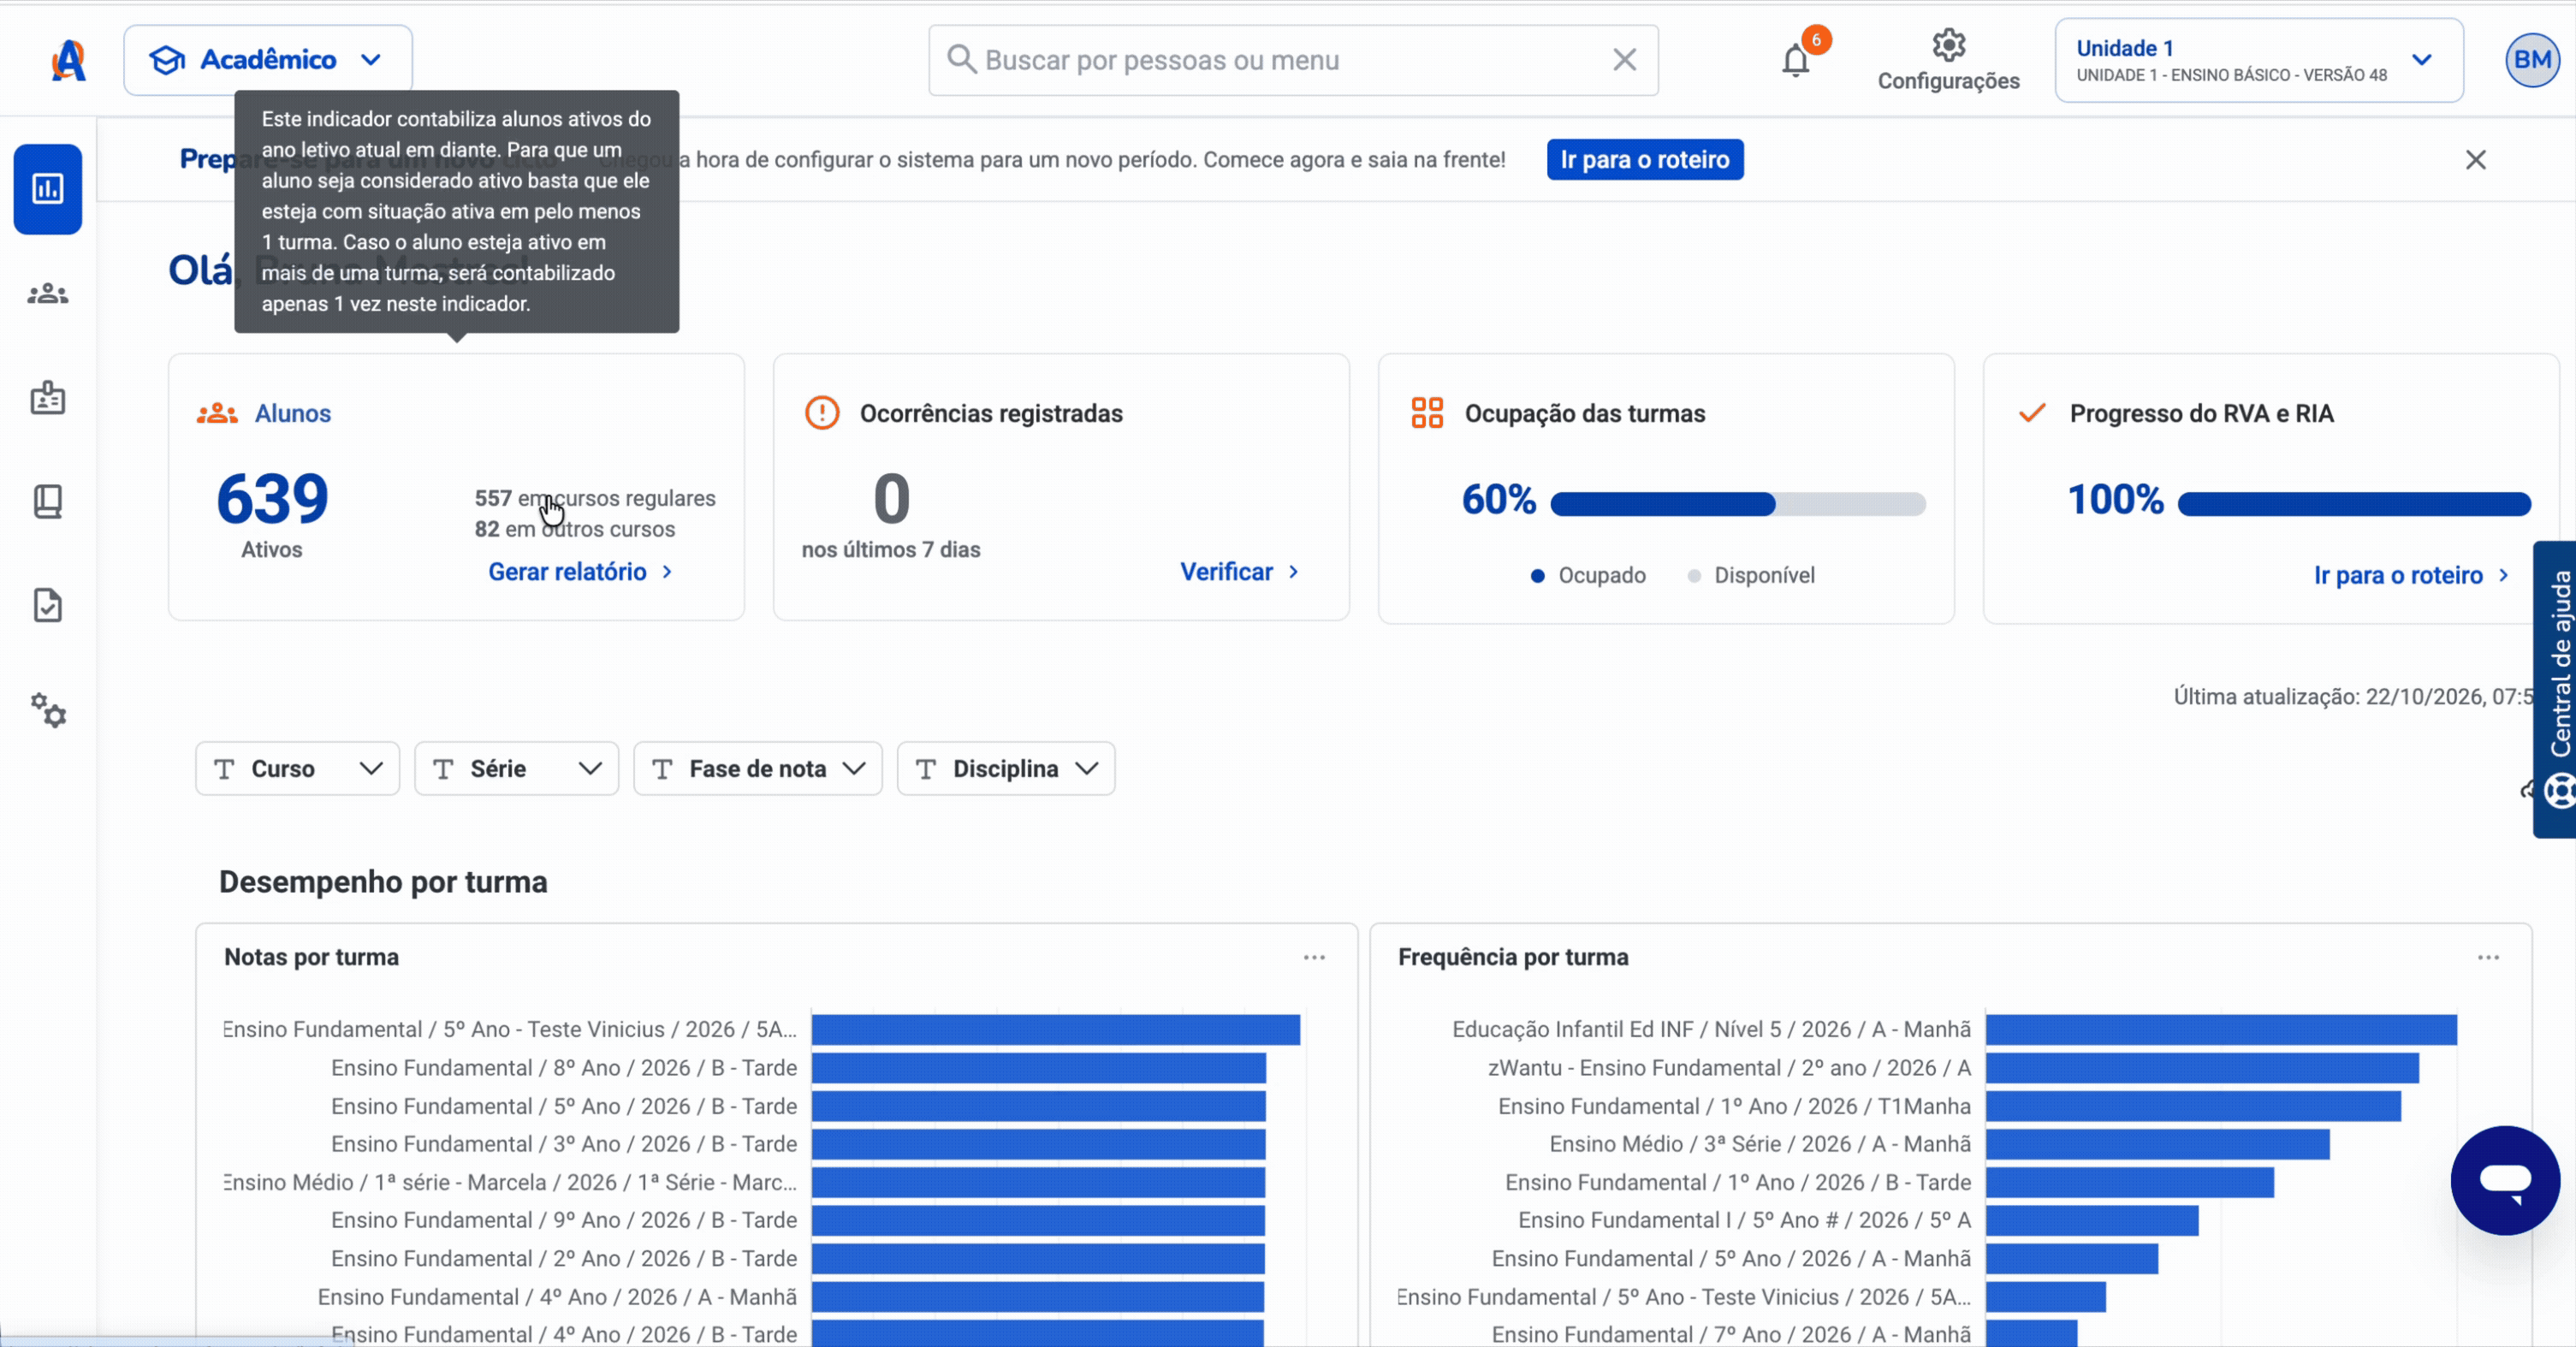Click bar for Educação Infantil Nível 5 A - Manhã
Screen dimensions: 2576x1347
point(2221,1030)
